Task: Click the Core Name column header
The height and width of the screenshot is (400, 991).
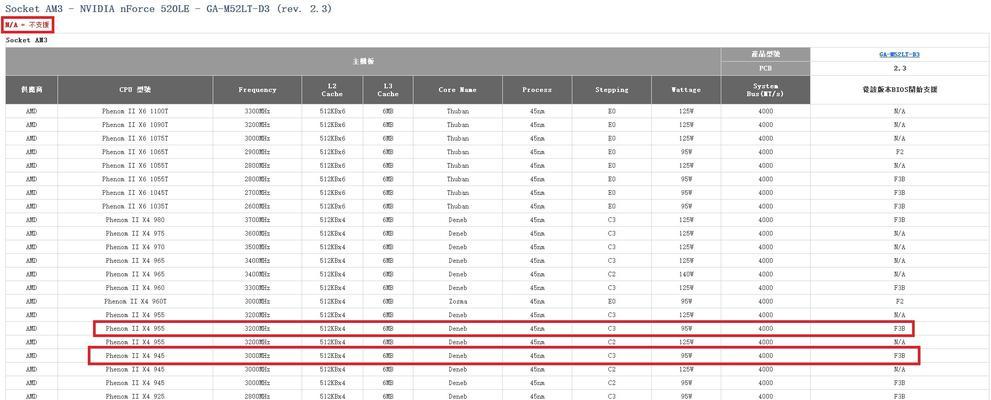Action: 458,90
